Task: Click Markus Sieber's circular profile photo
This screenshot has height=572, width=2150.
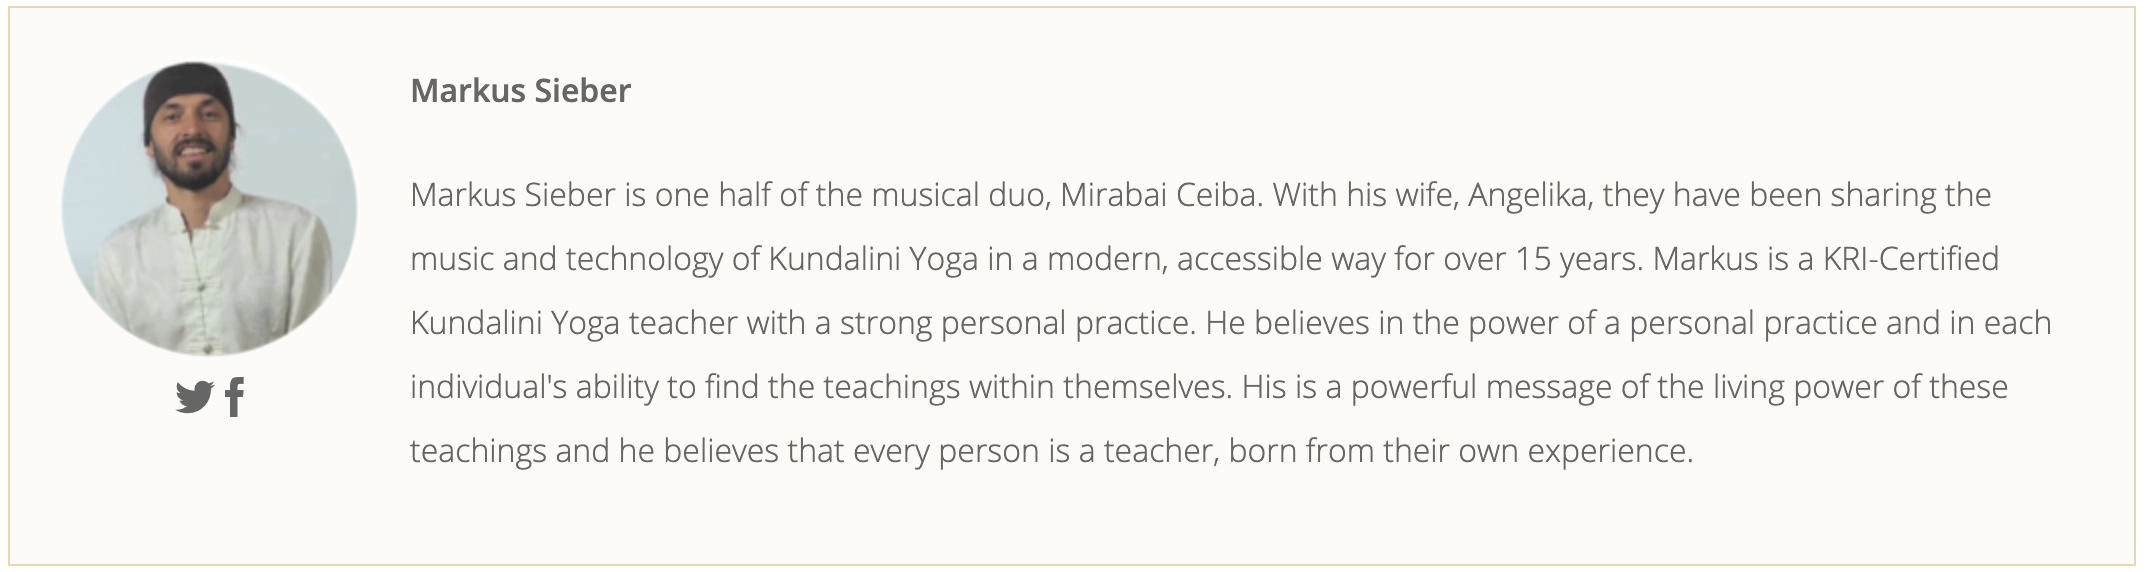Action: [209, 208]
